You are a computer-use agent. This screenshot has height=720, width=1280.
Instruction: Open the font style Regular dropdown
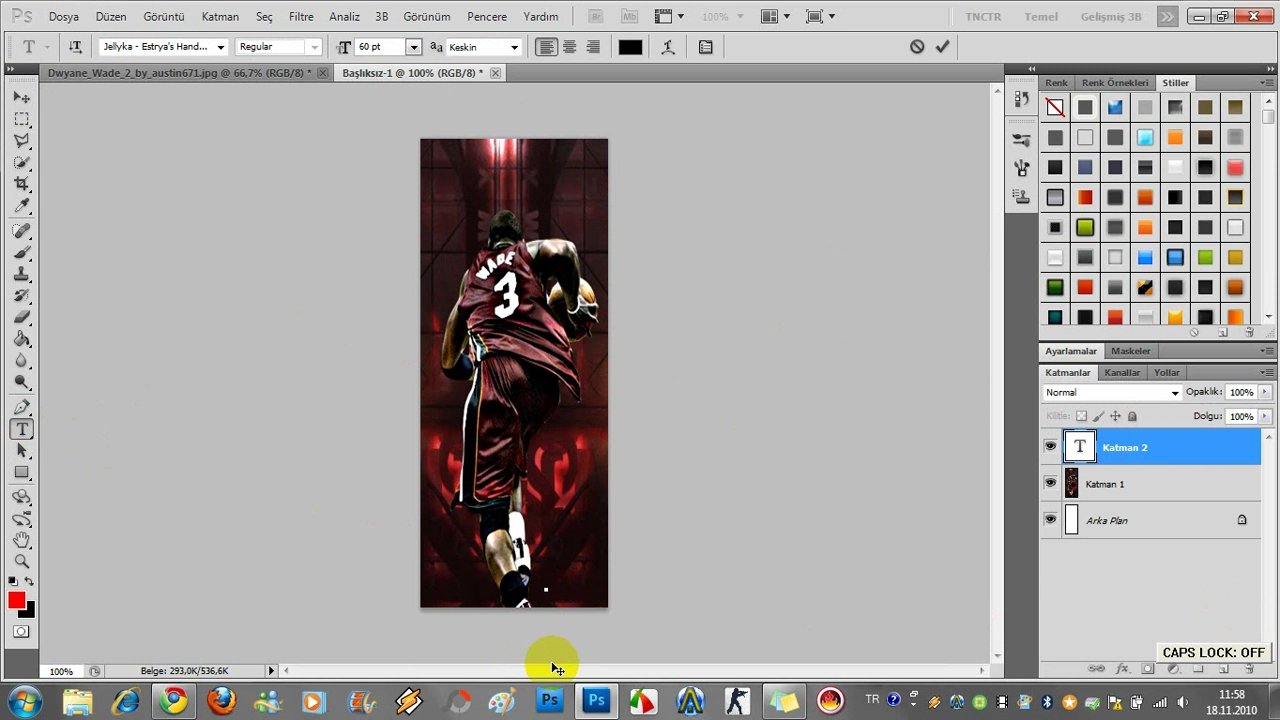point(314,47)
